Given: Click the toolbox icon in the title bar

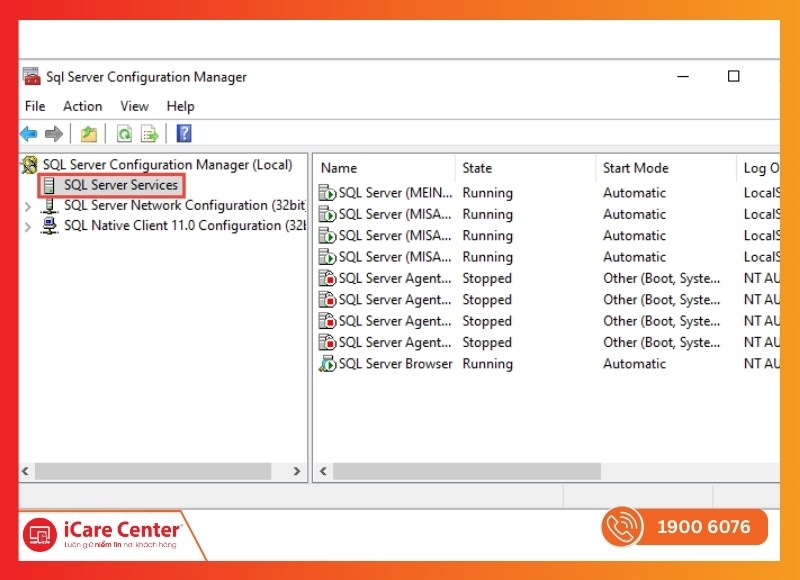Looking at the screenshot, I should coord(31,77).
